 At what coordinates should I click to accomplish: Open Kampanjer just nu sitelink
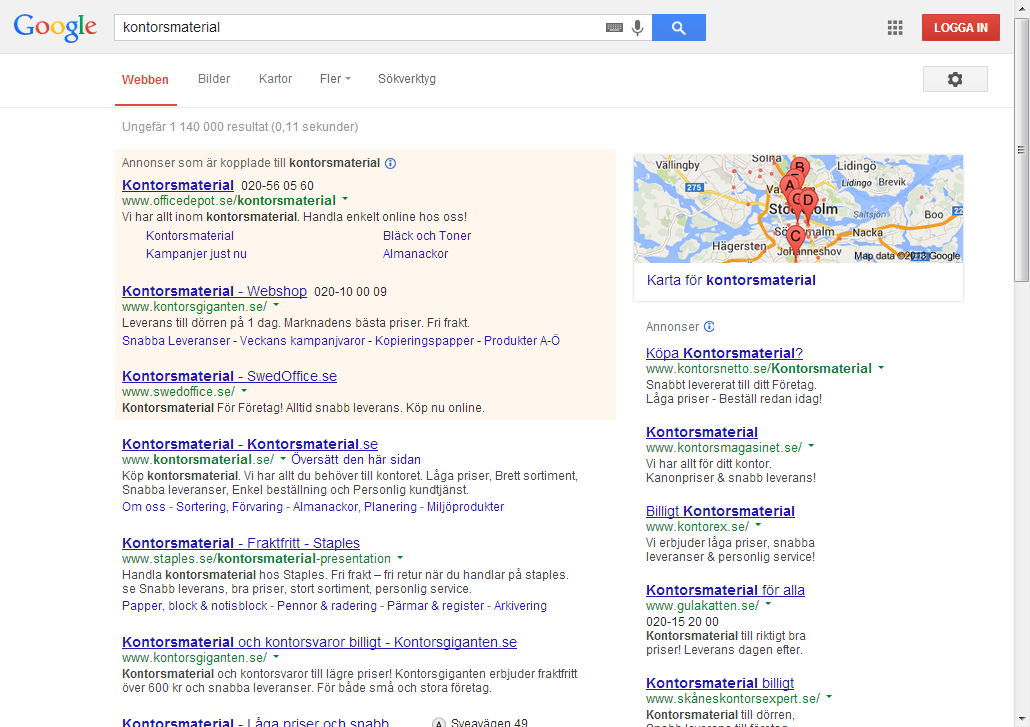(196, 254)
